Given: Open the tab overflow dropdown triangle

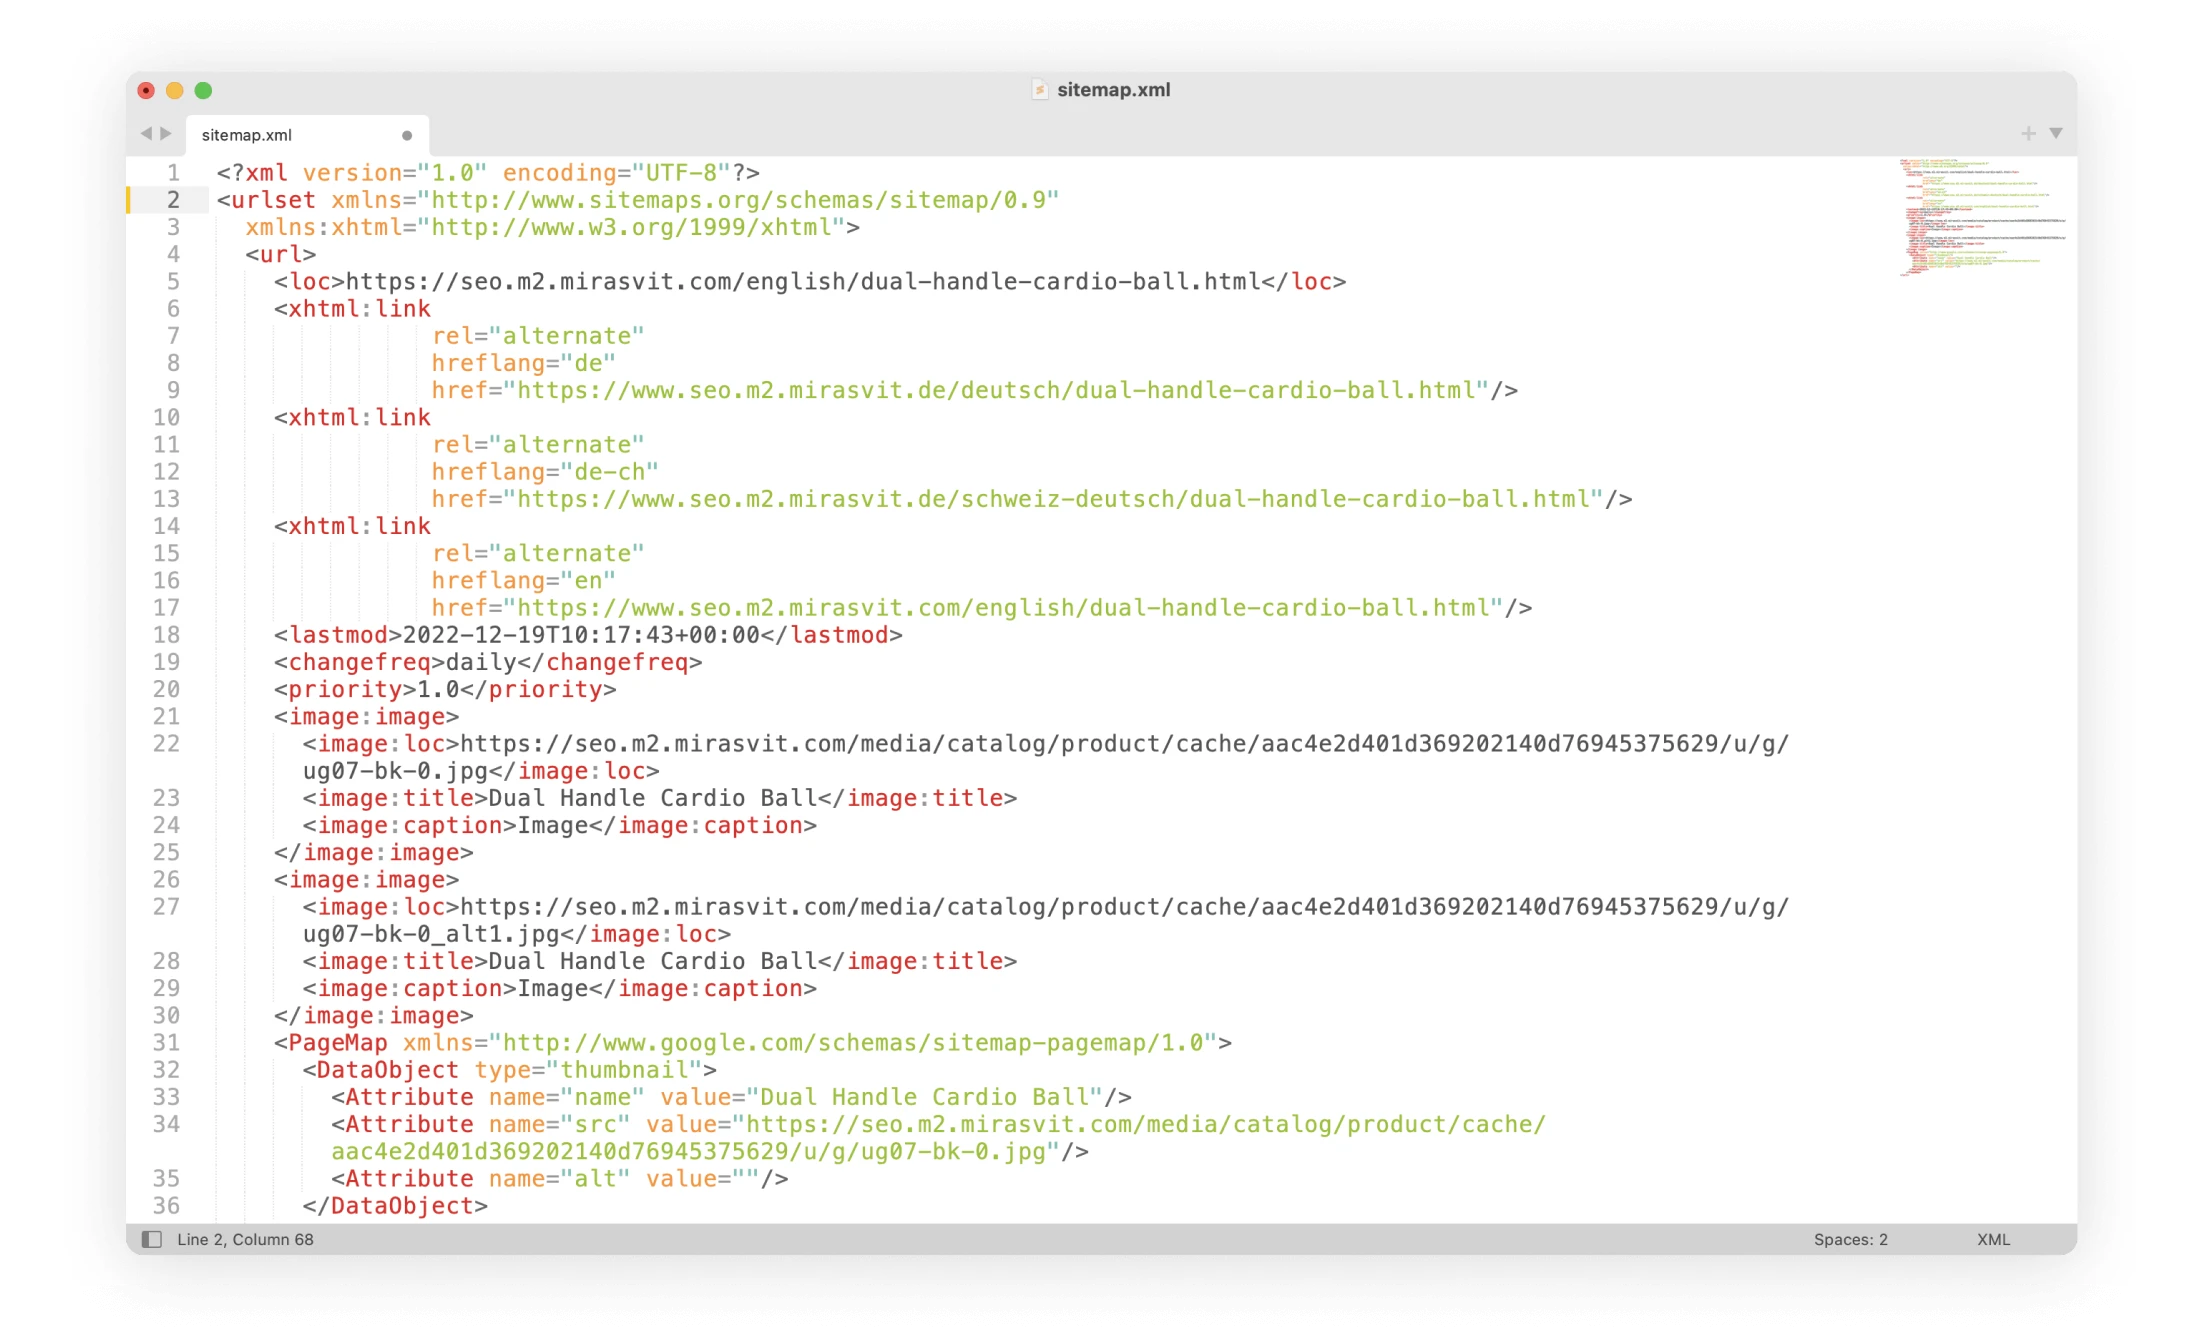Looking at the screenshot, I should tap(2056, 131).
